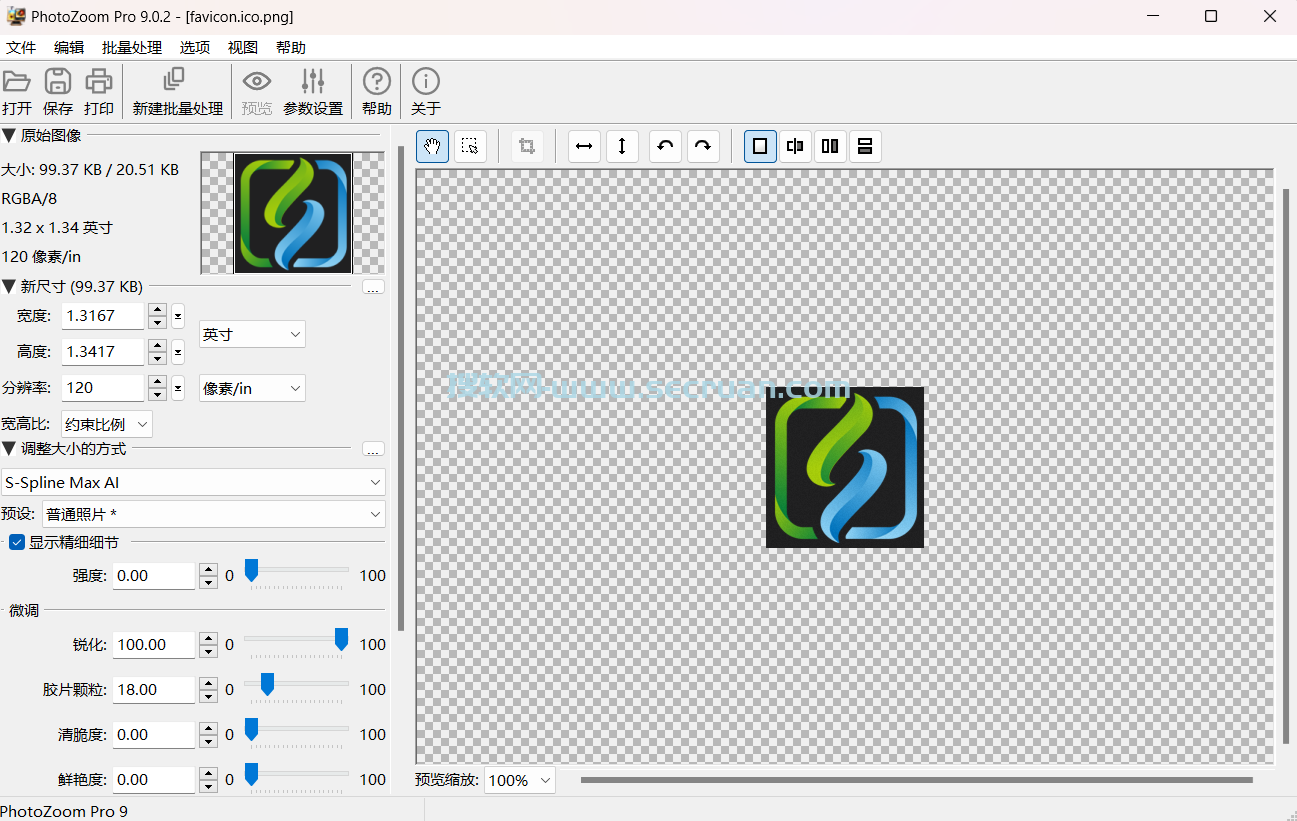The width and height of the screenshot is (1297, 821).
Task: Click the 锐化 slider handle
Action: [341, 640]
